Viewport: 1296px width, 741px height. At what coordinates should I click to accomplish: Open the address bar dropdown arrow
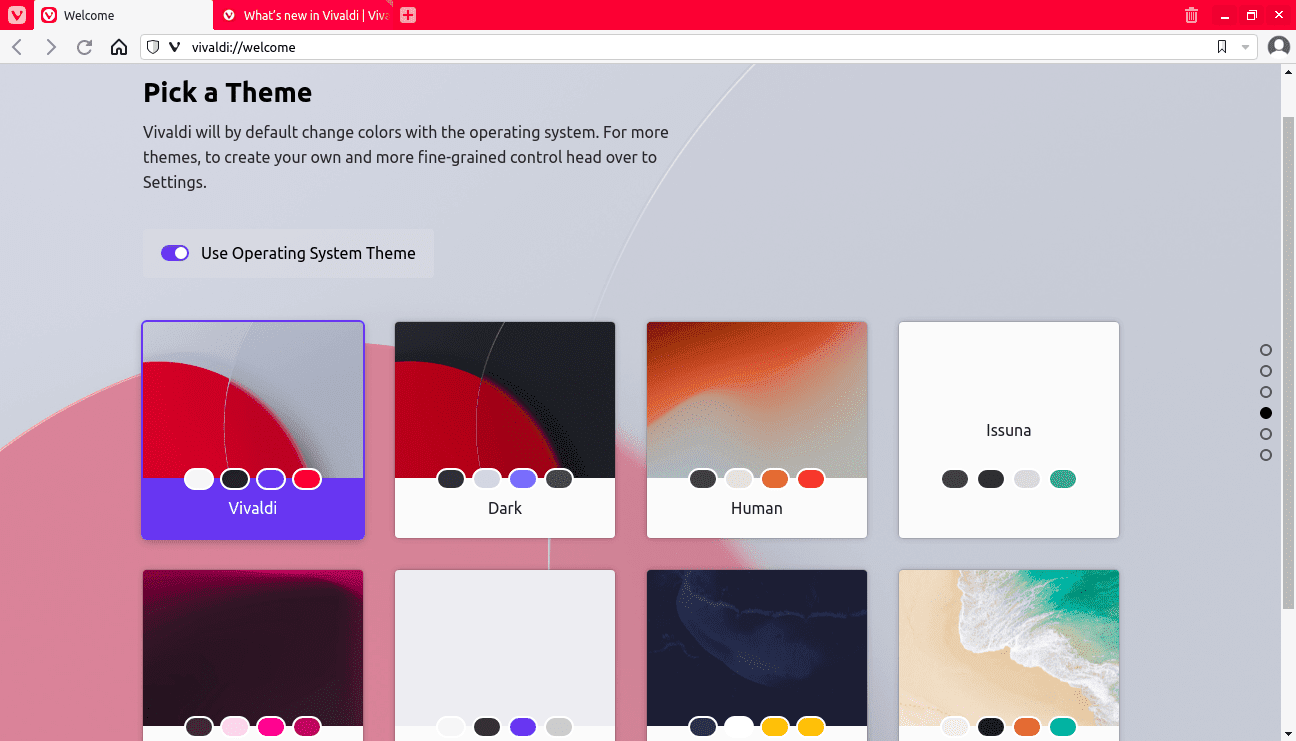(x=1245, y=46)
